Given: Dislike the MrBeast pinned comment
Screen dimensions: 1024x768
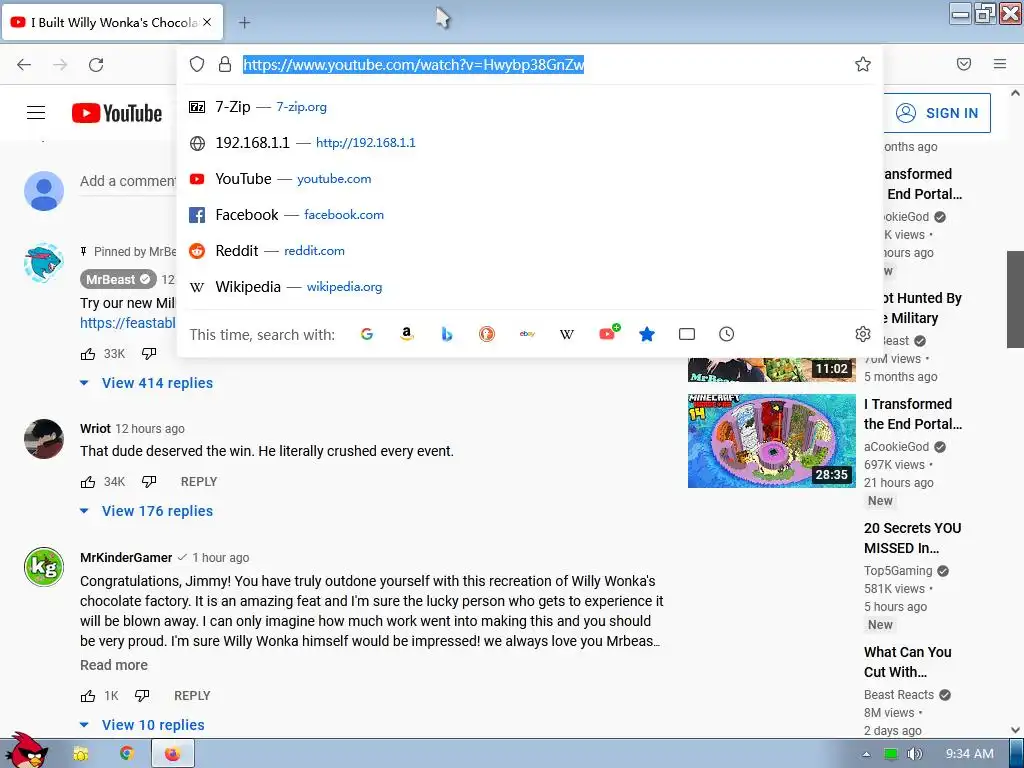Looking at the screenshot, I should click(x=149, y=354).
